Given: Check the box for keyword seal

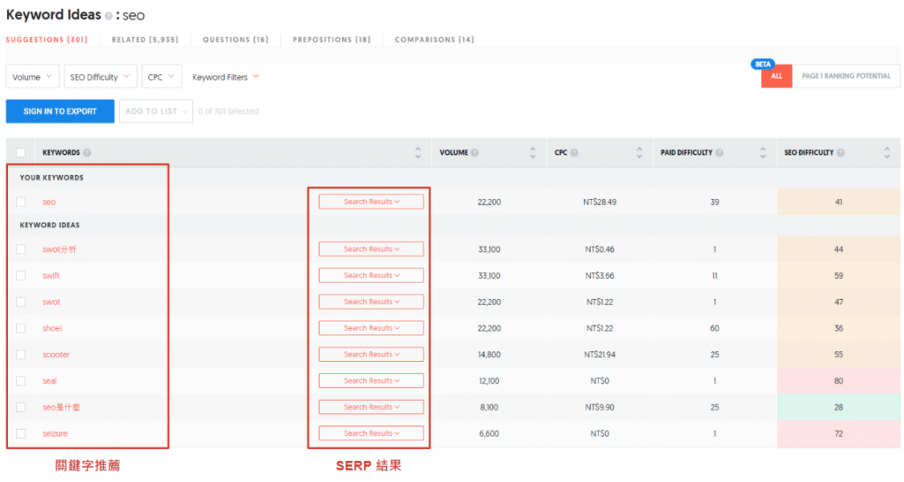Looking at the screenshot, I should (x=21, y=381).
